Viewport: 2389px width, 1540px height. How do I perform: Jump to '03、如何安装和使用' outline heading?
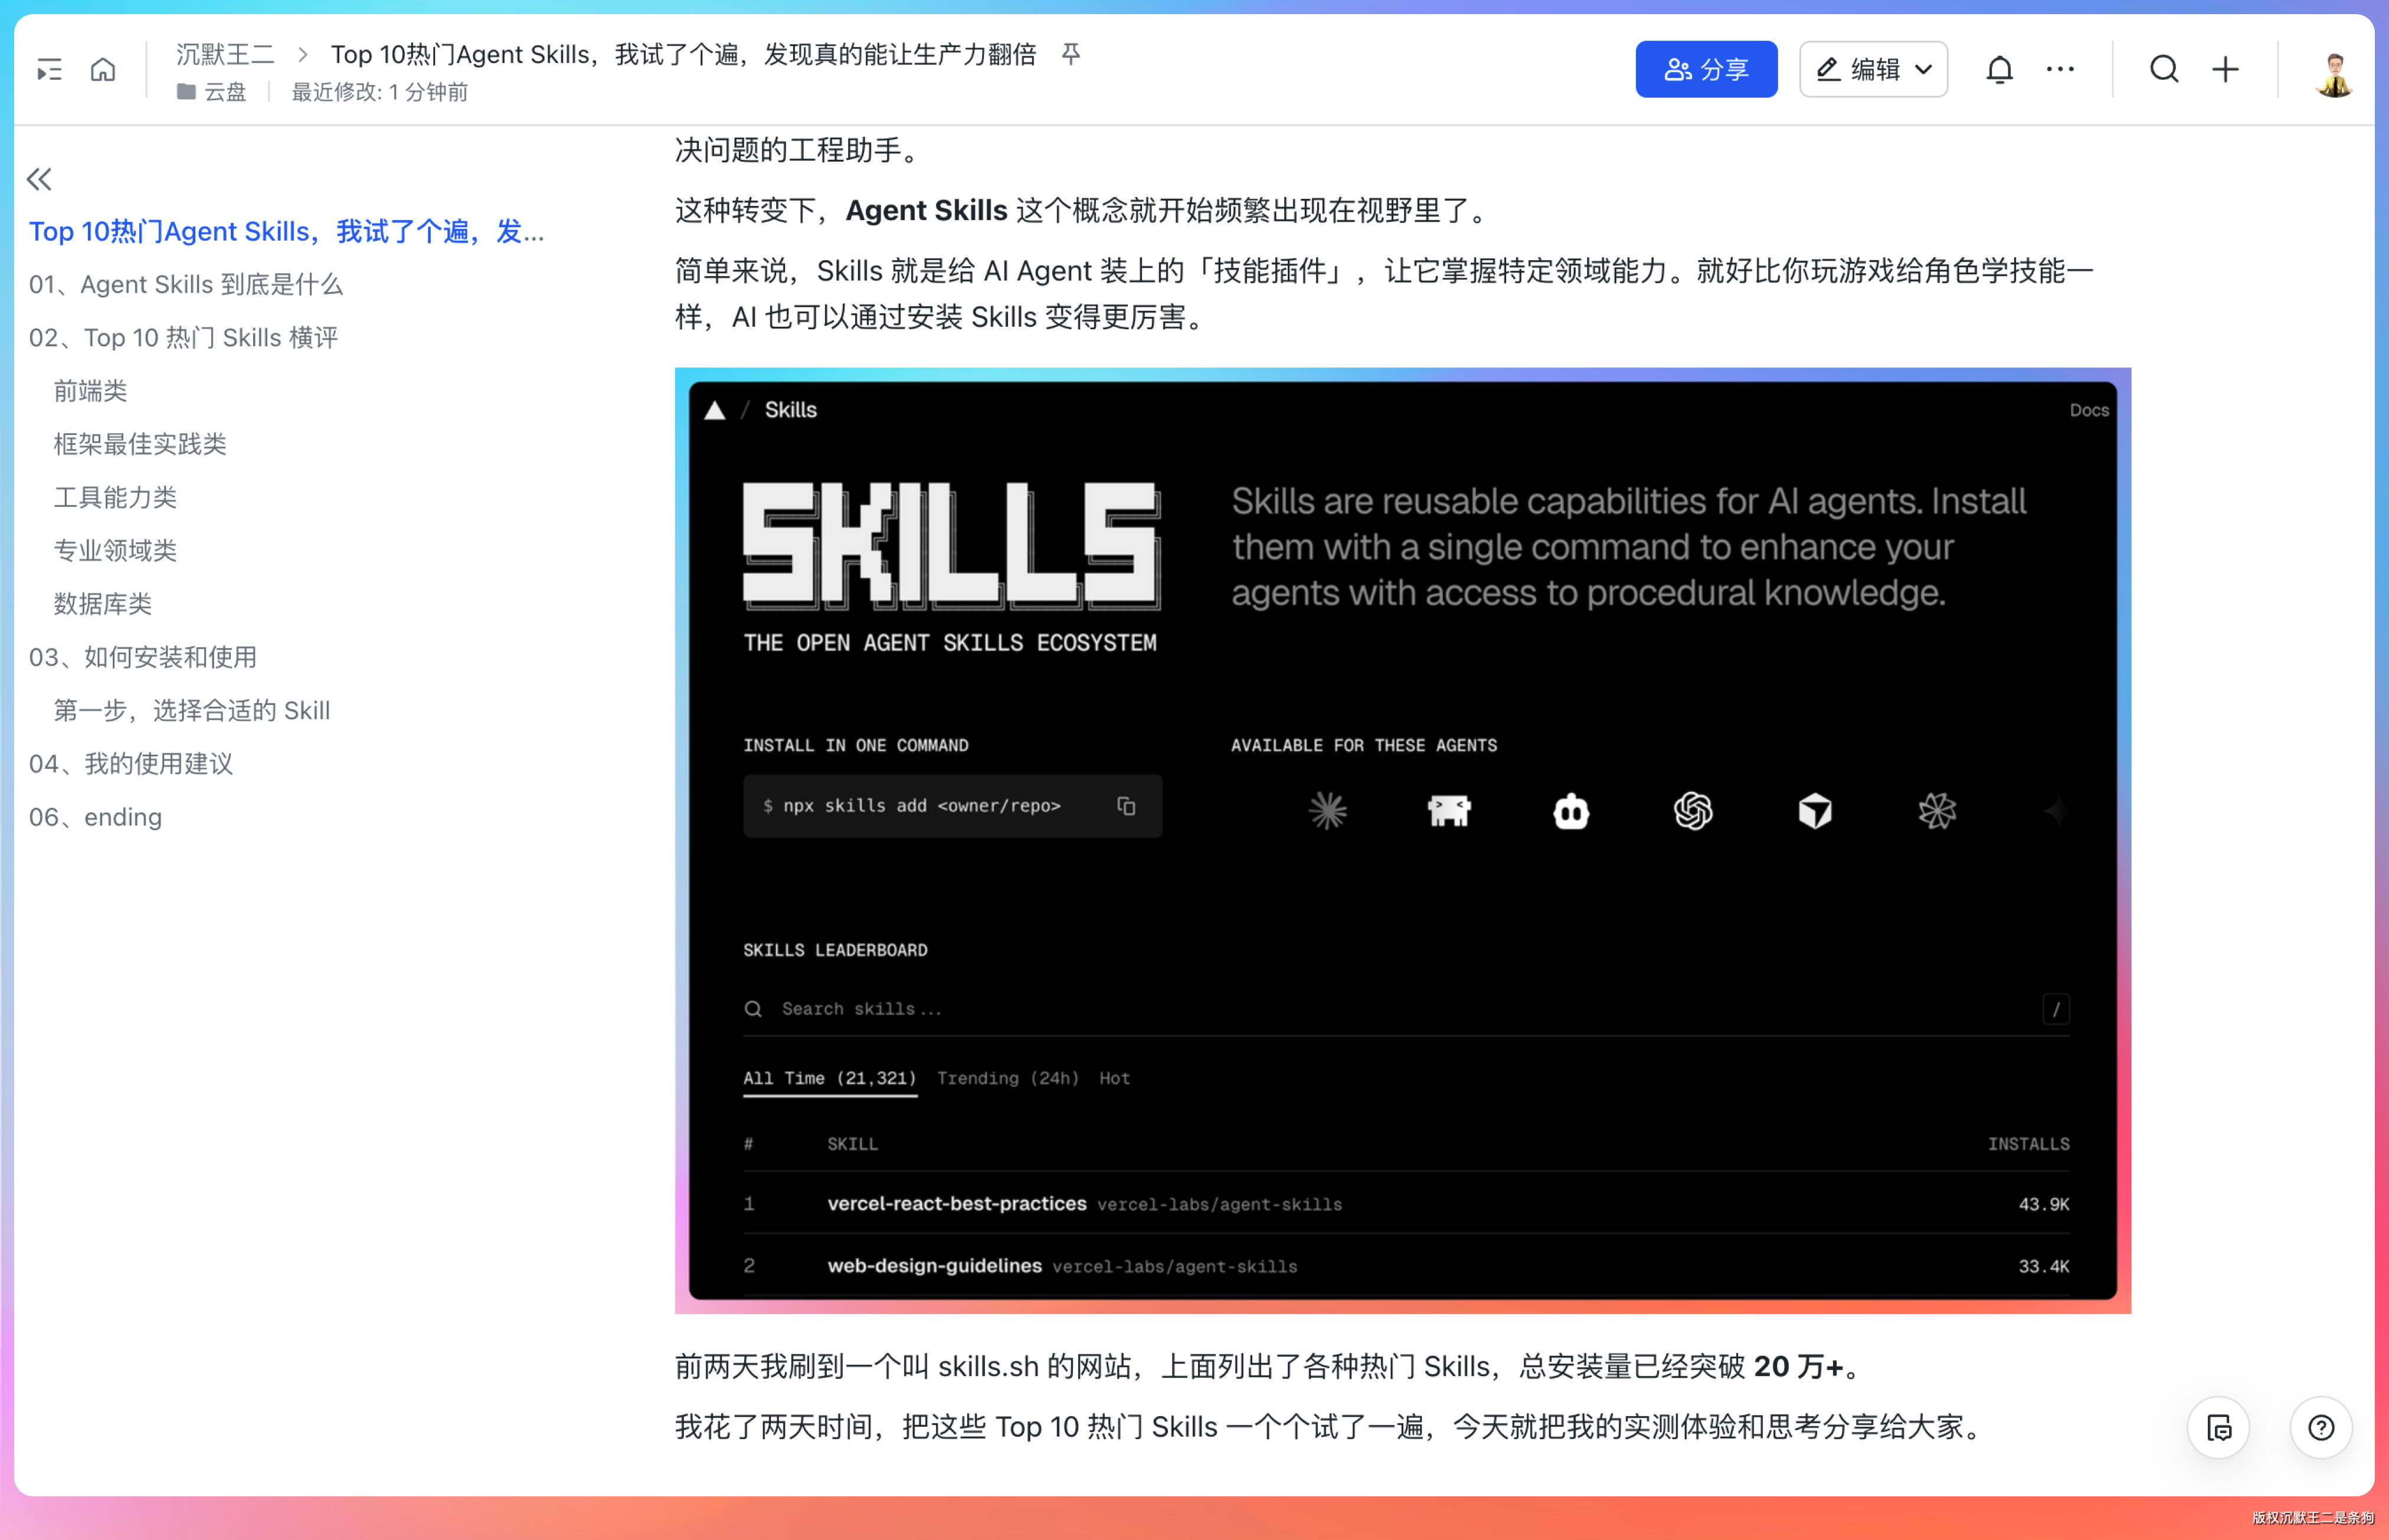pos(143,657)
